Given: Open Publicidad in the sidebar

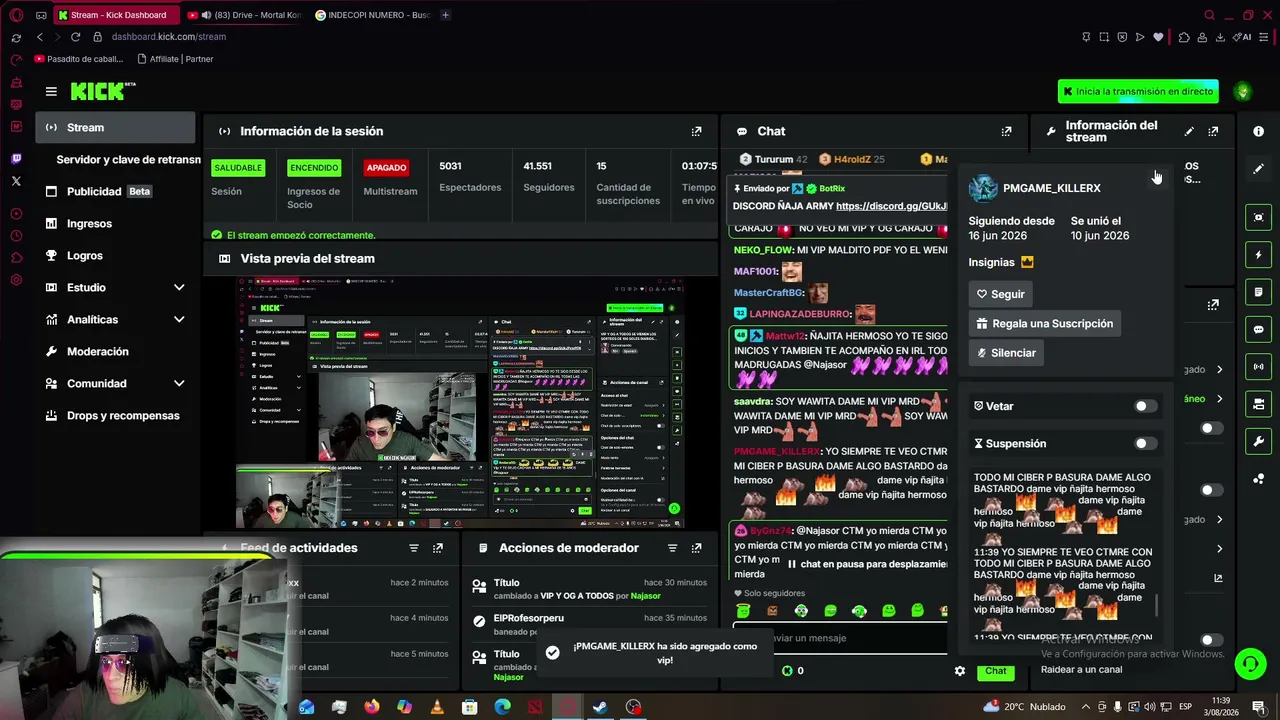Looking at the screenshot, I should coord(115,191).
